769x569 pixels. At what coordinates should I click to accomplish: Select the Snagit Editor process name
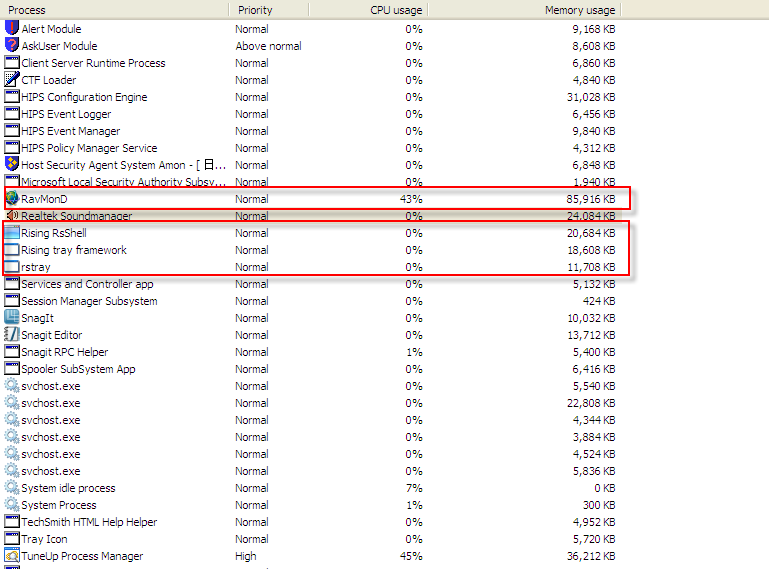coord(52,335)
